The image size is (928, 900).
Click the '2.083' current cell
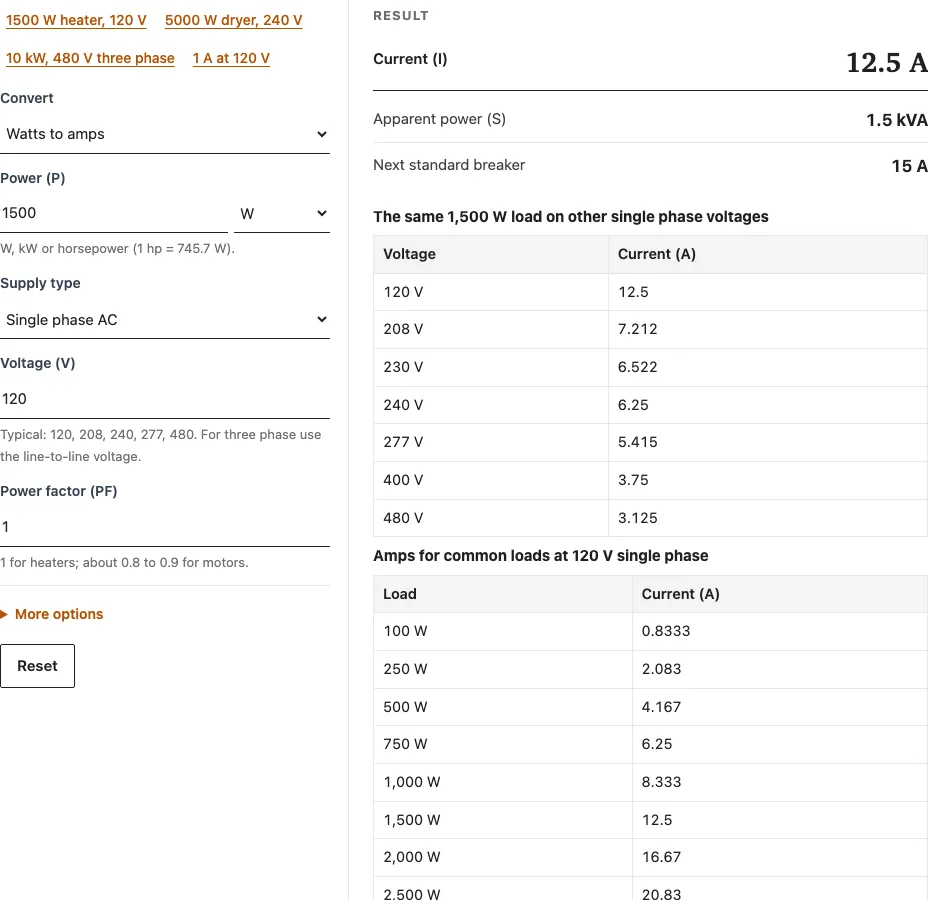[x=780, y=669]
